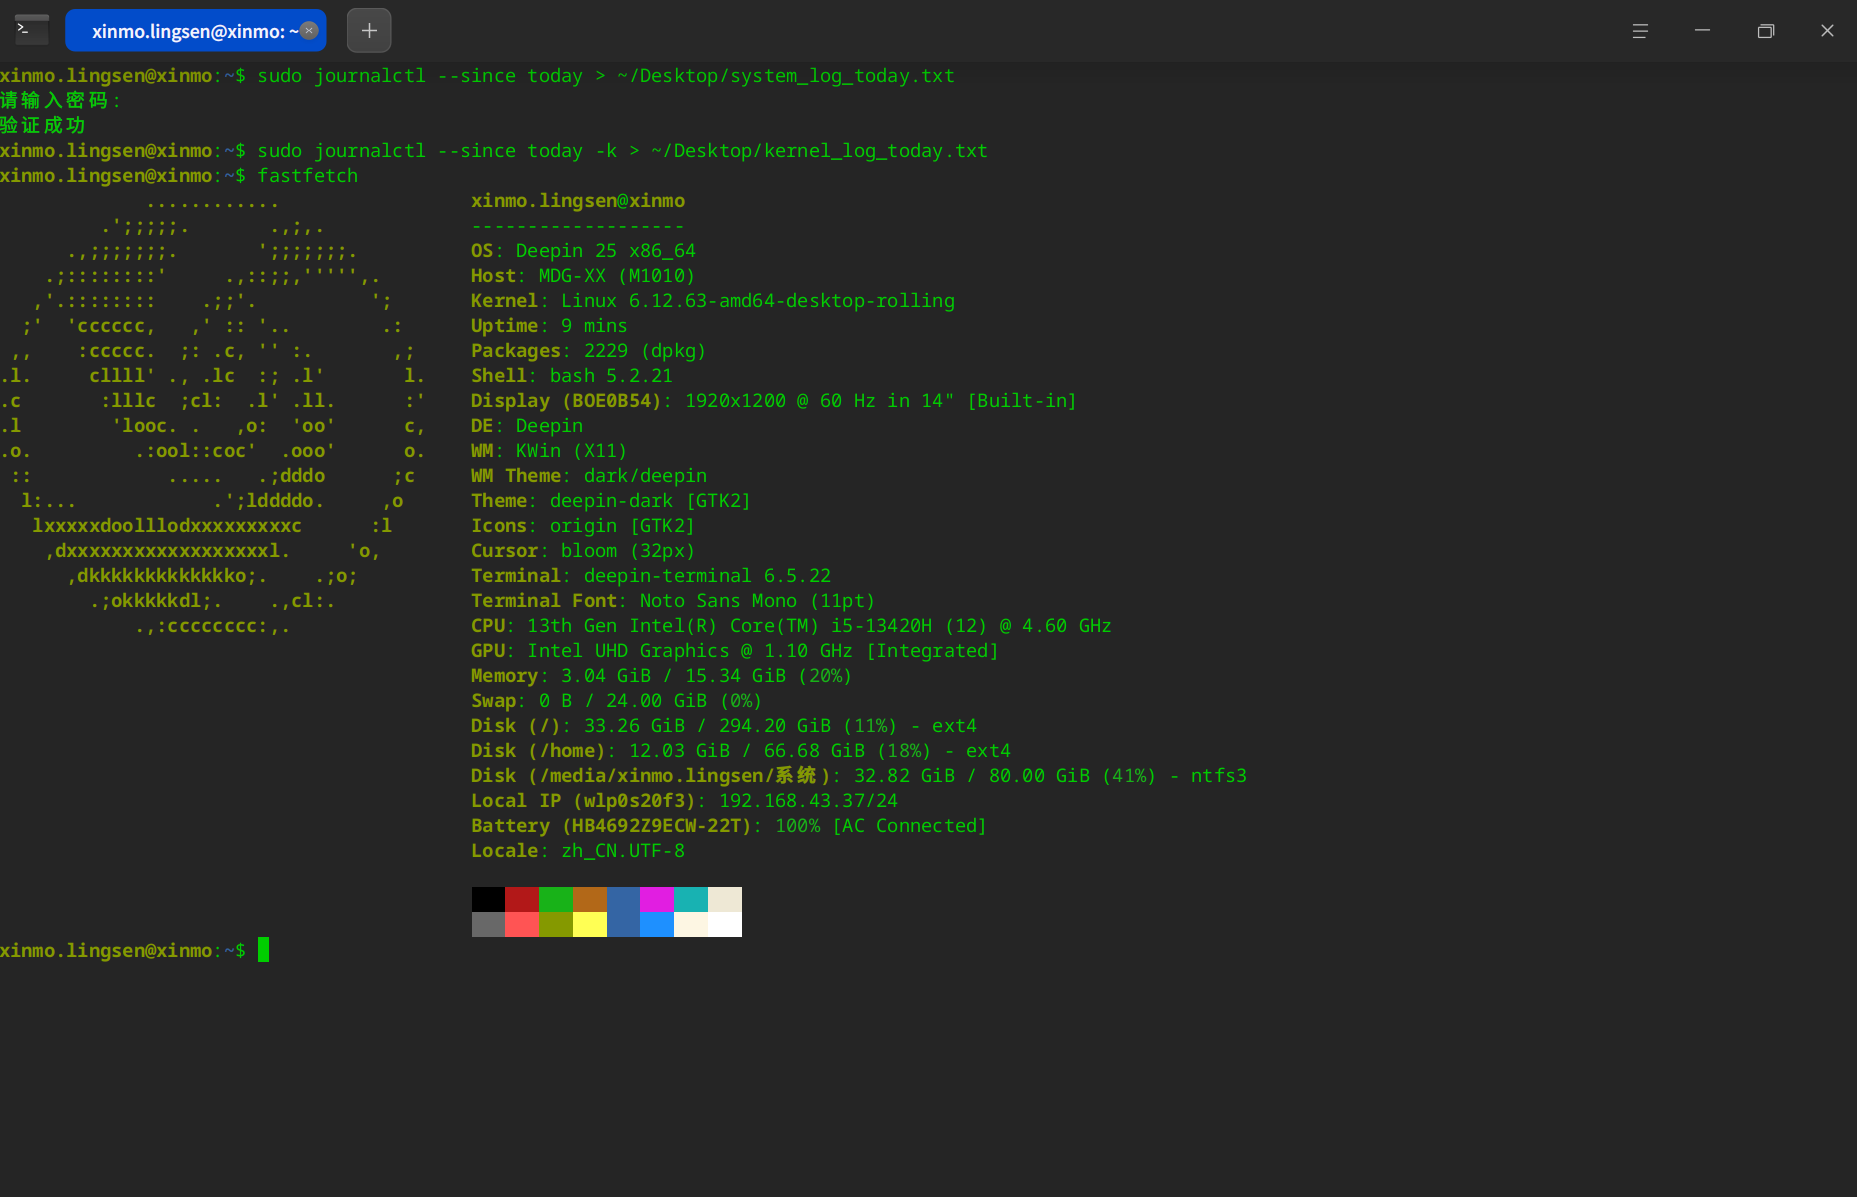Click the 'OS: Deepin 25 x86_64' line
Screen dimensions: 1857x1197
pyautogui.click(x=583, y=251)
